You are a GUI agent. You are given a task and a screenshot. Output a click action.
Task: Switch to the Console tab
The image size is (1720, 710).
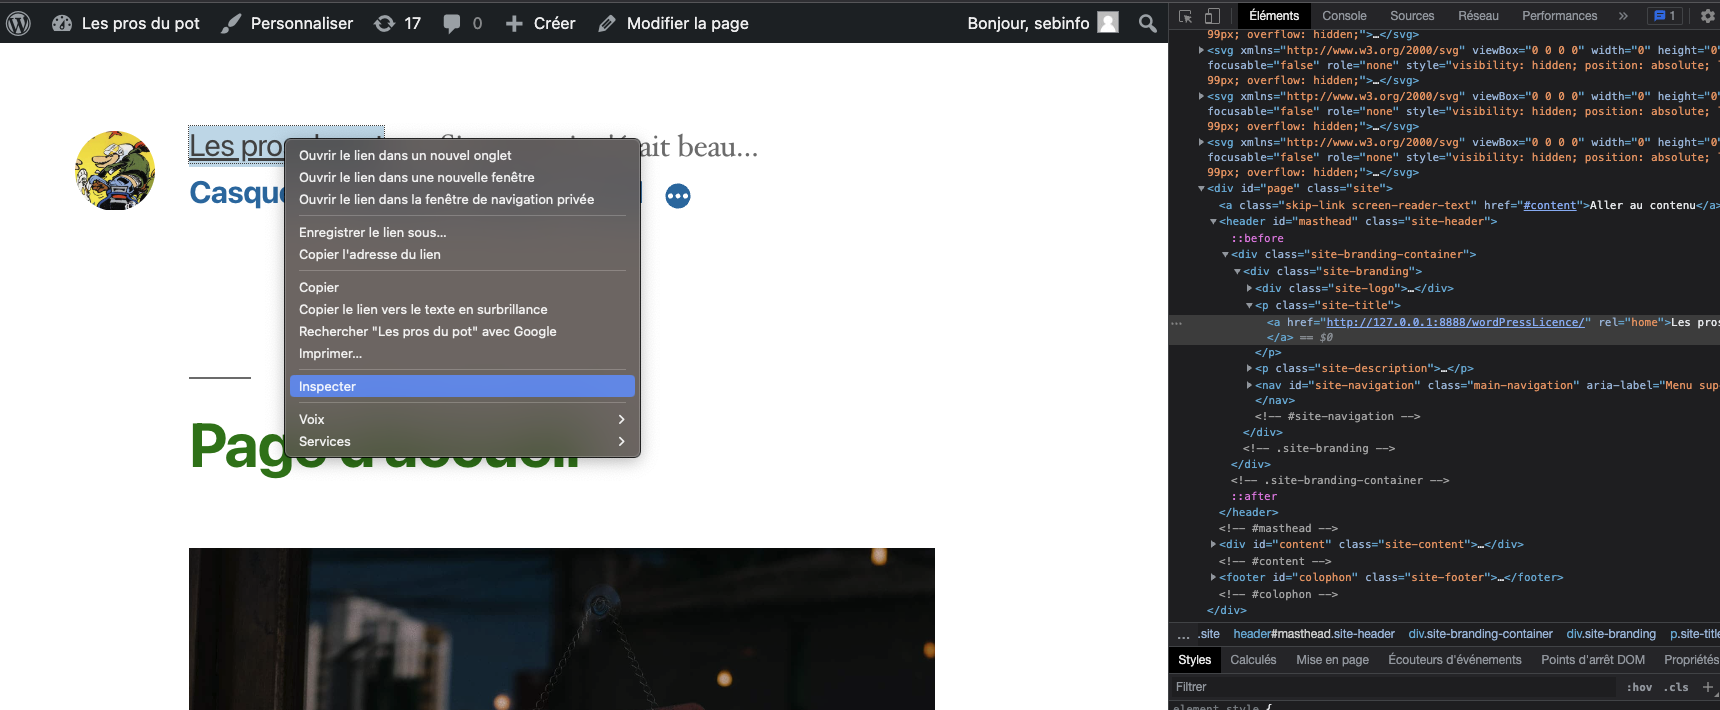[1344, 16]
